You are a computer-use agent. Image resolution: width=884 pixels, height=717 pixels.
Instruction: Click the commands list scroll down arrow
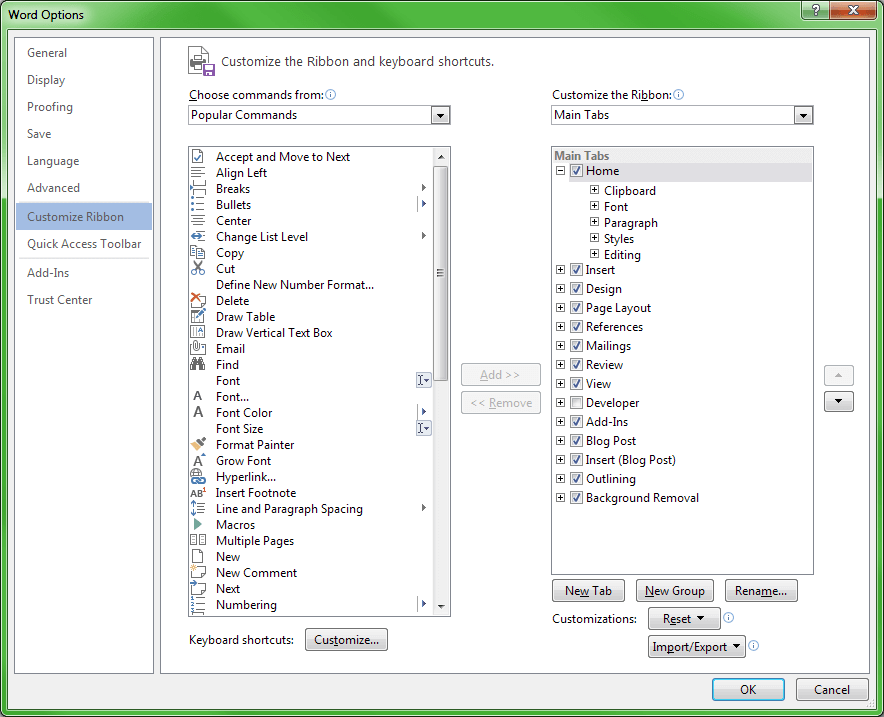pyautogui.click(x=441, y=607)
